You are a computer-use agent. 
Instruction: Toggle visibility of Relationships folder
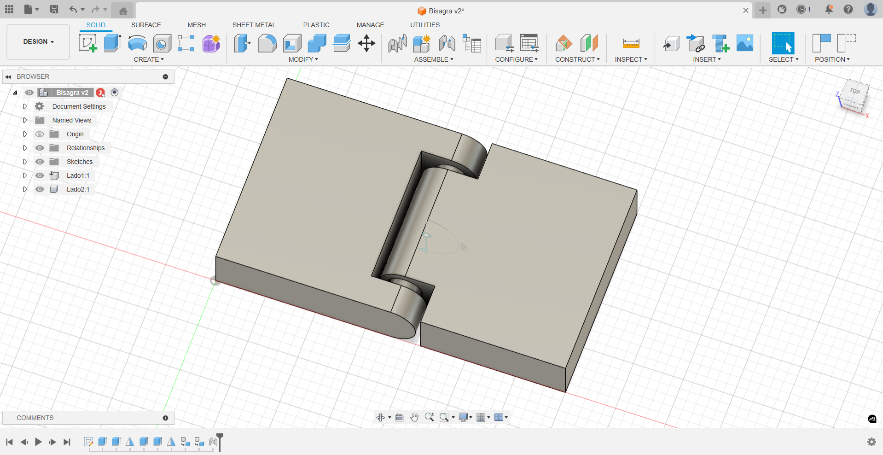pyautogui.click(x=39, y=148)
